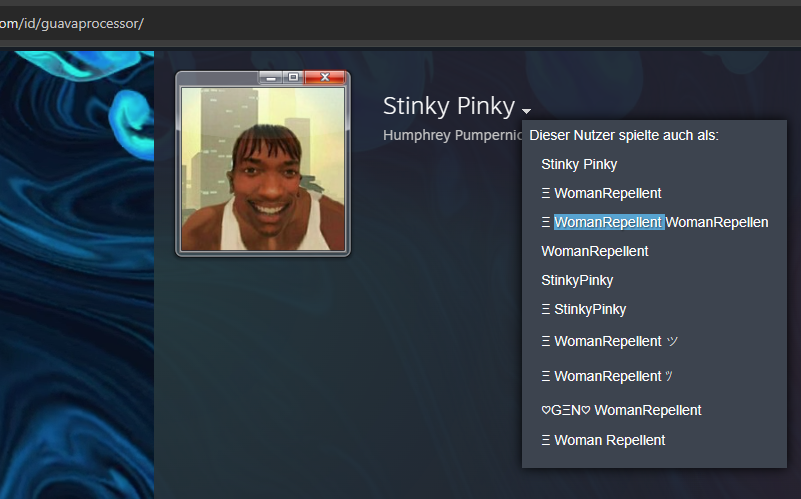The image size is (801, 499).
Task: Click the browser URL address bar
Action: 400,23
